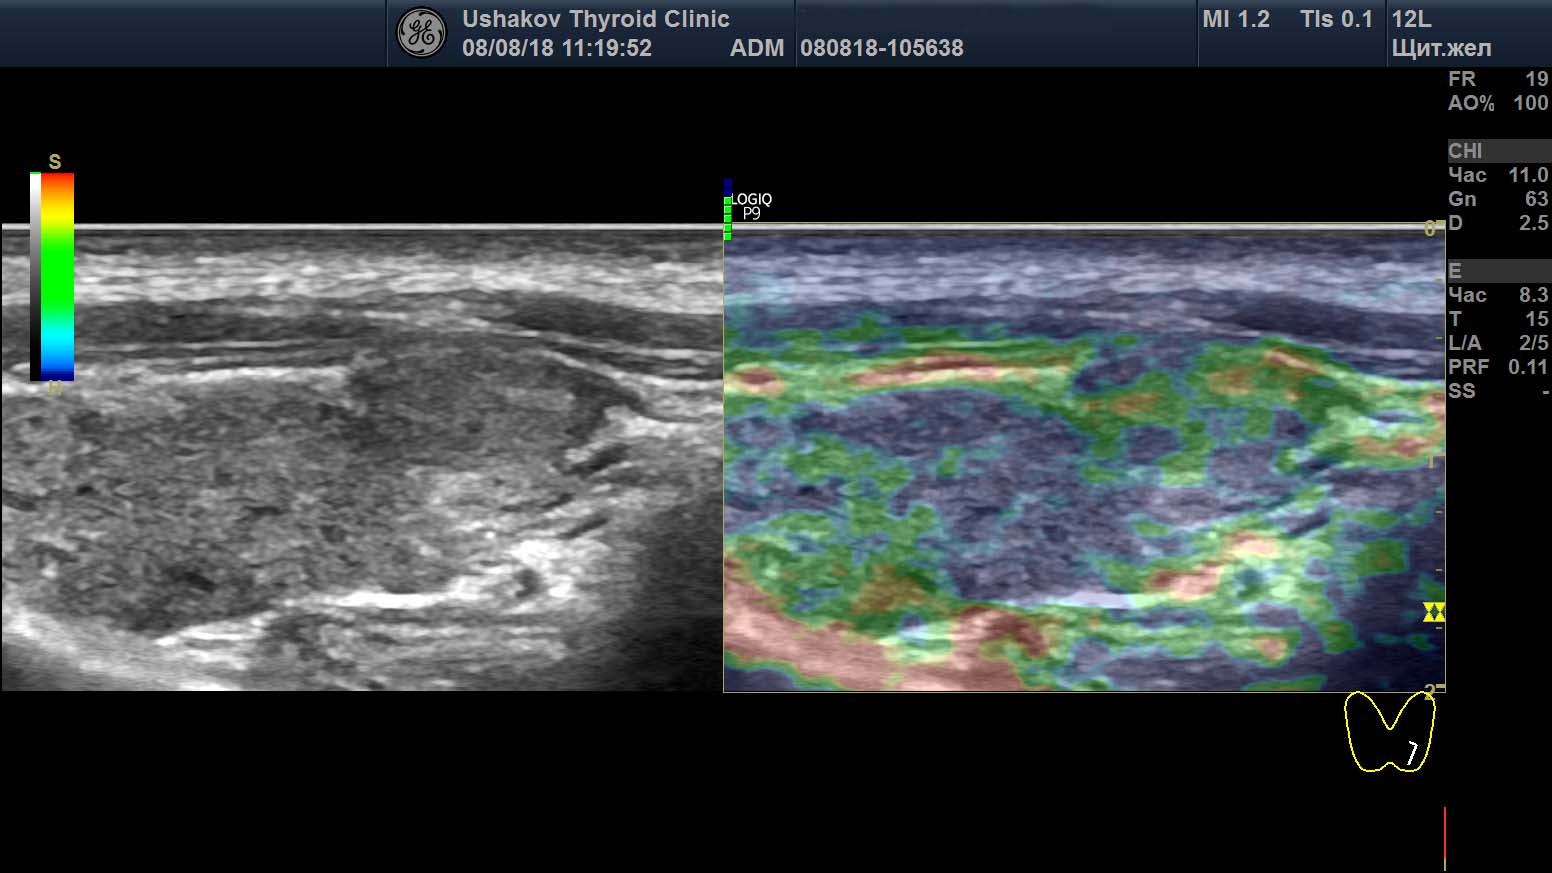Click the exam ID 080818-105638
The width and height of the screenshot is (1552, 873).
pyautogui.click(x=881, y=48)
